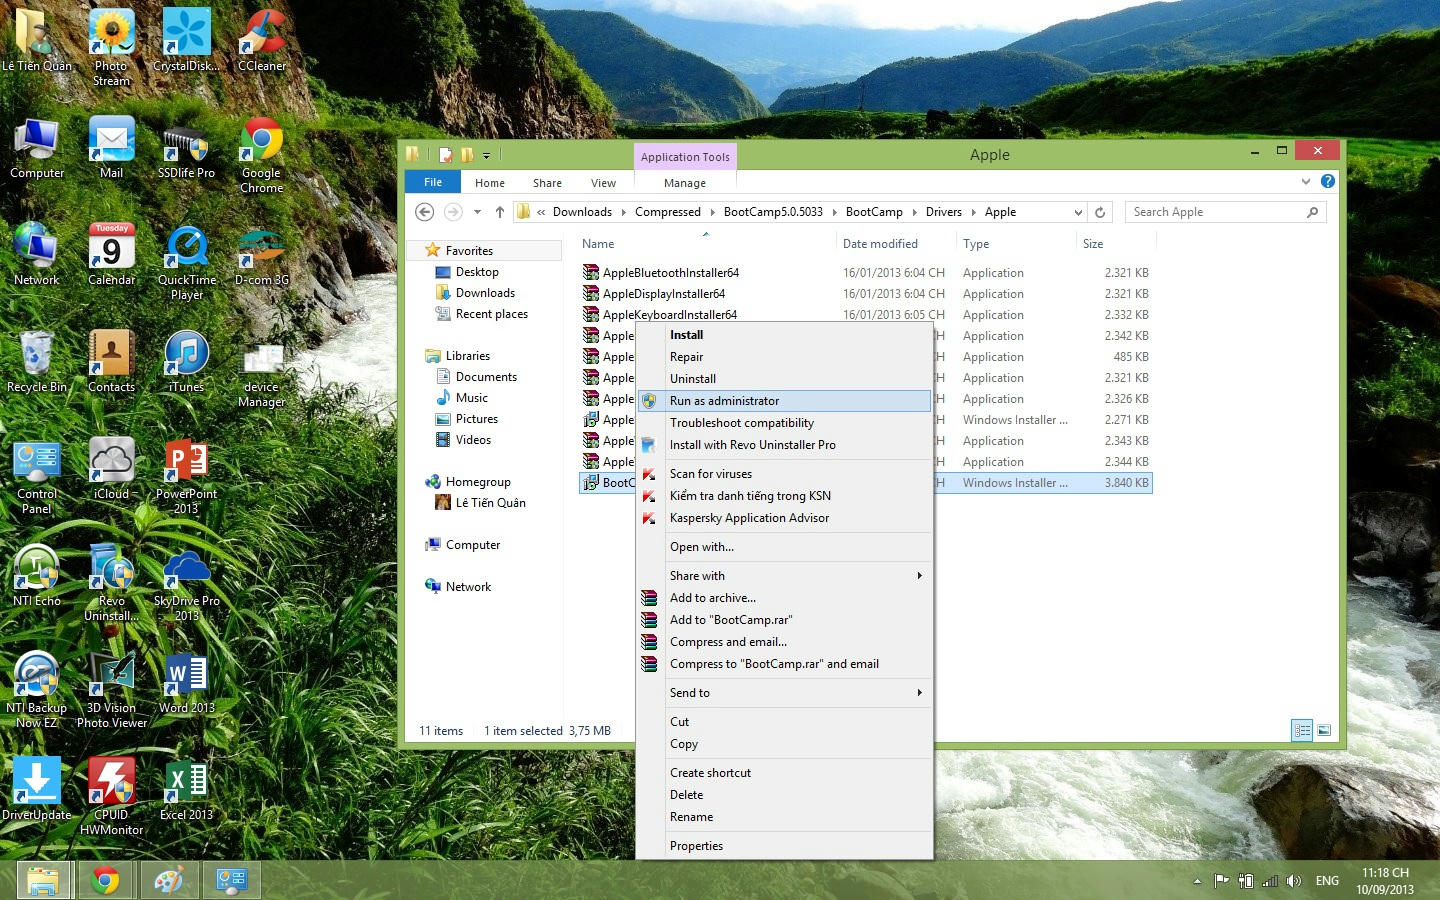The width and height of the screenshot is (1440, 900).
Task: Open Word 2013 desktop shortcut
Action: (x=186, y=683)
